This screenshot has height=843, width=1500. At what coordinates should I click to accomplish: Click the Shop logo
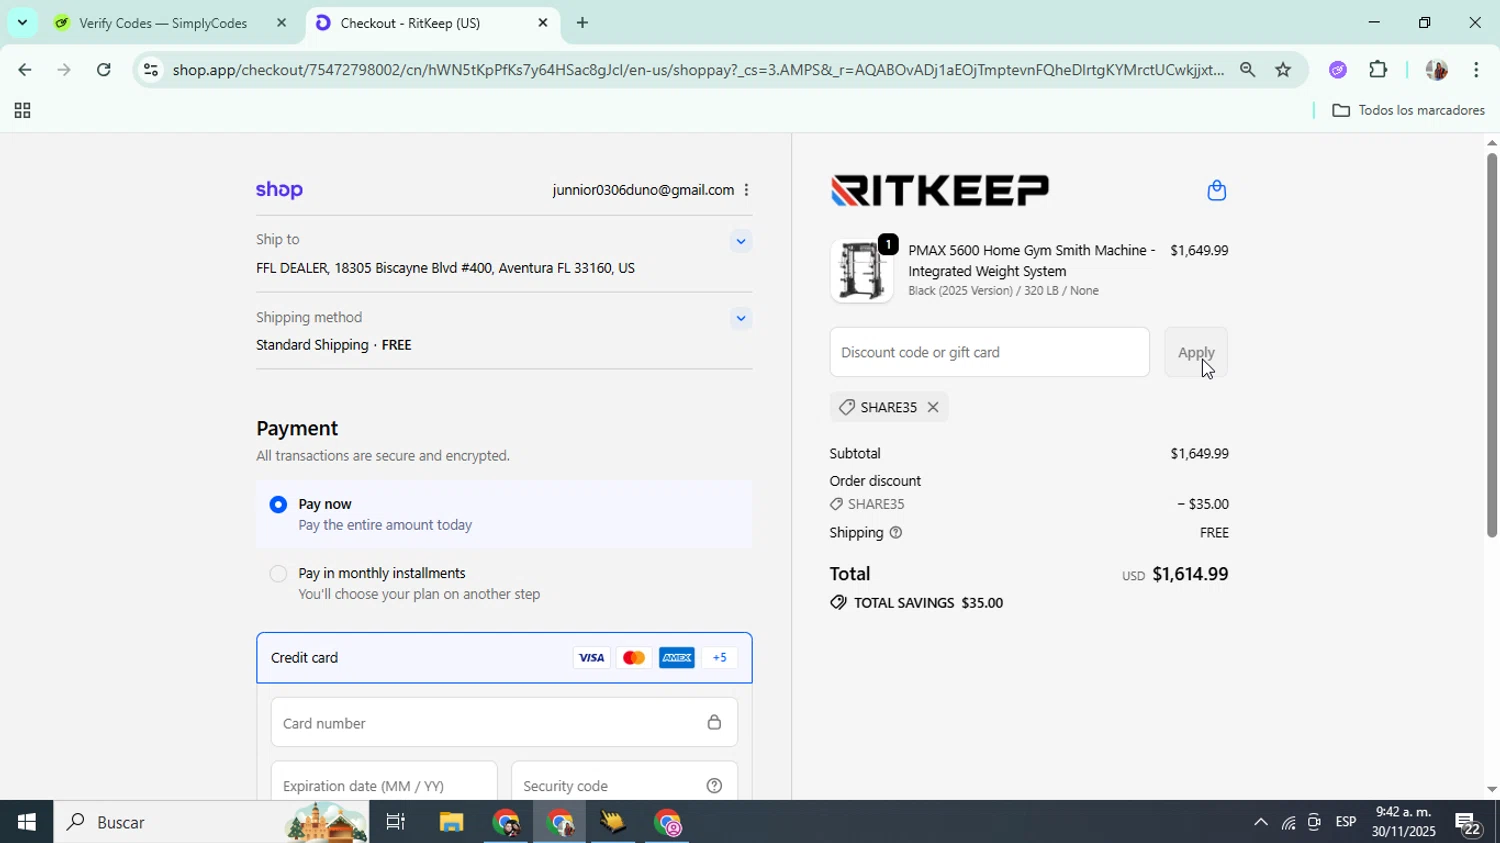[x=279, y=189]
